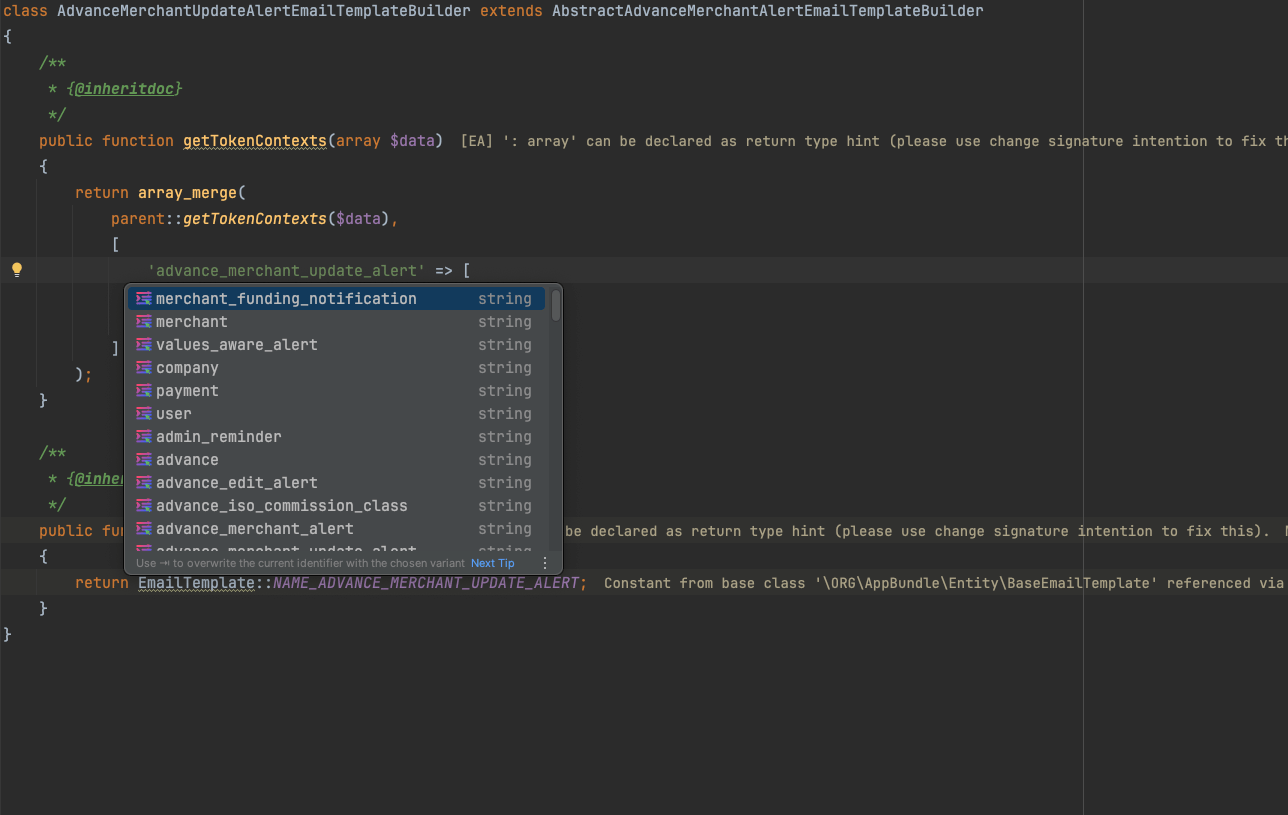Image resolution: width=1288 pixels, height=815 pixels.
Task: Click the $data parameter in function signature
Action: tap(411, 141)
